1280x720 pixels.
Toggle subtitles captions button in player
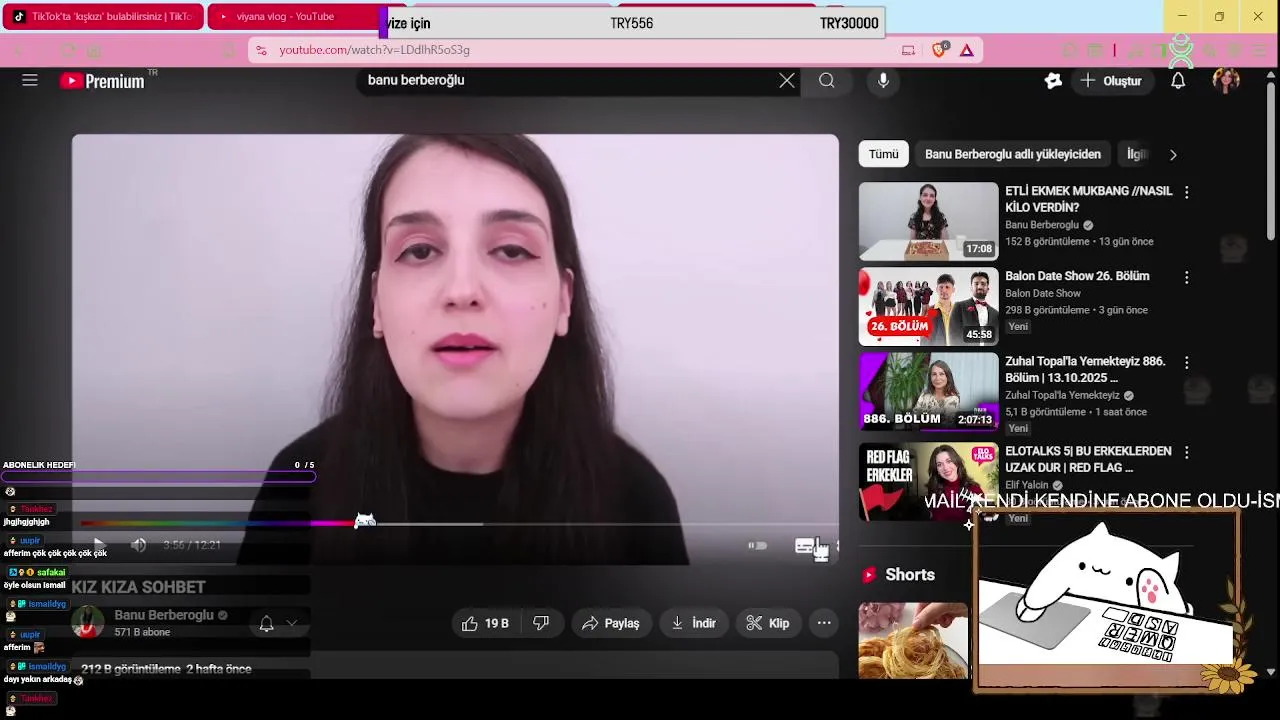tap(805, 545)
